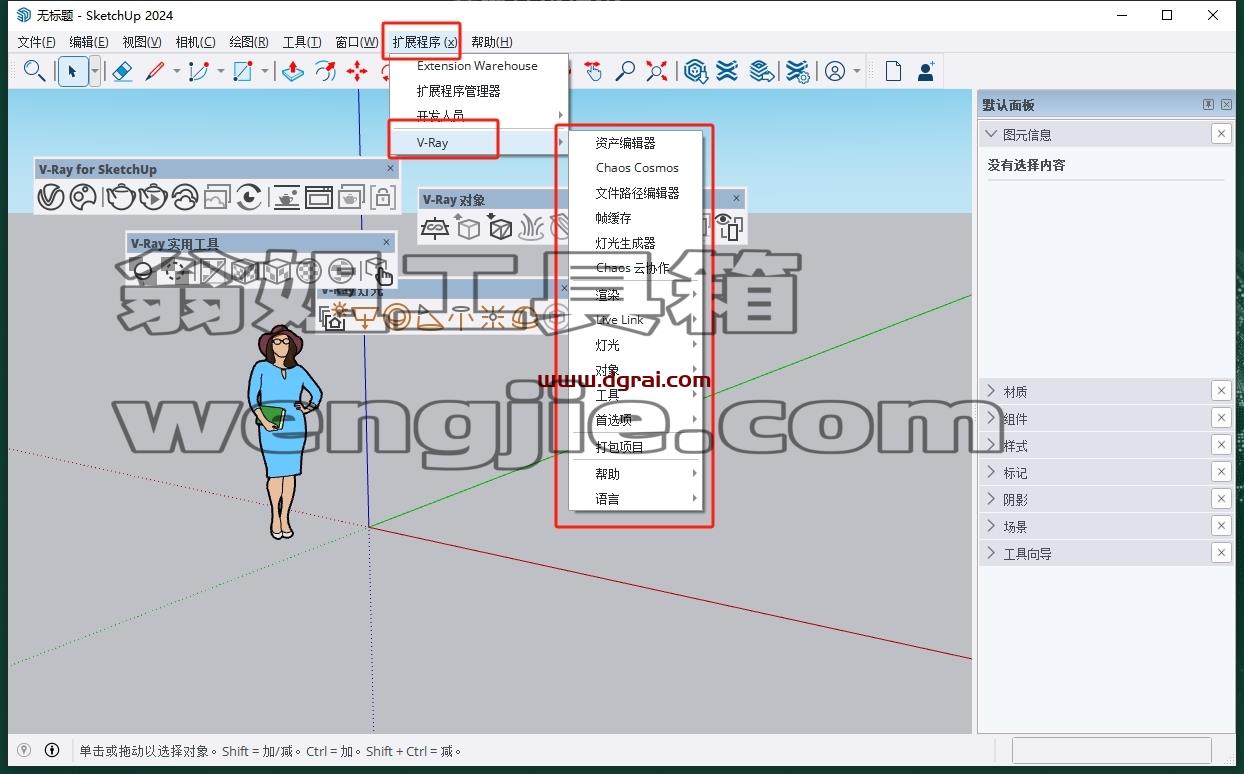Open the 绘图 menu
The image size is (1244, 774).
pyautogui.click(x=249, y=42)
